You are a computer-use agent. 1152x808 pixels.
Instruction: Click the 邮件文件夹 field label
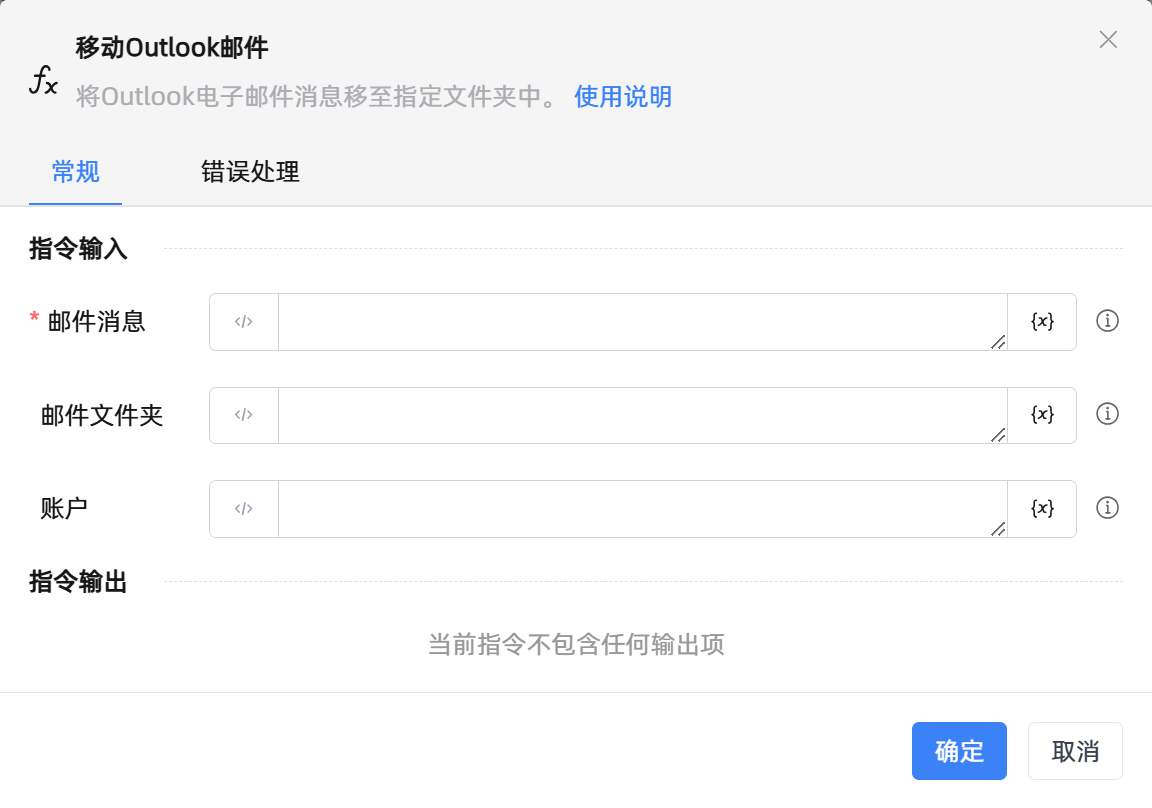pos(102,415)
